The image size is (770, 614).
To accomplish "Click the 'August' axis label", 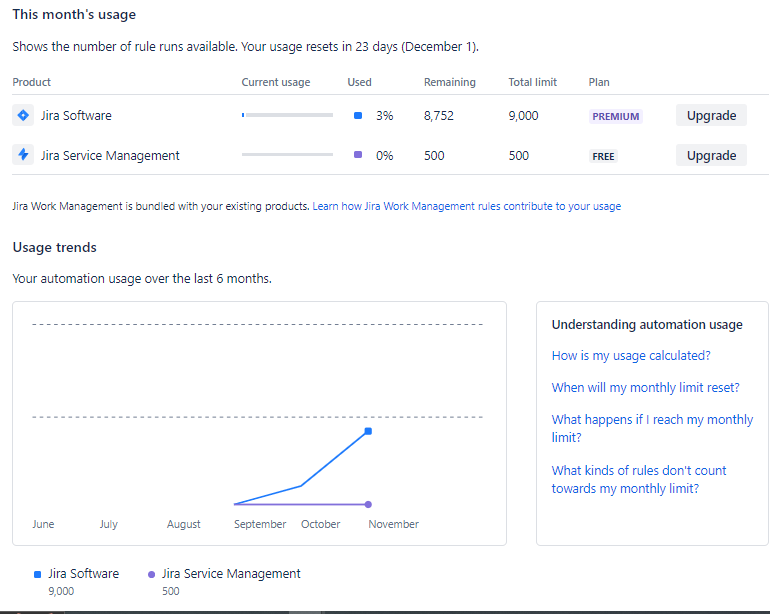I will 184,524.
